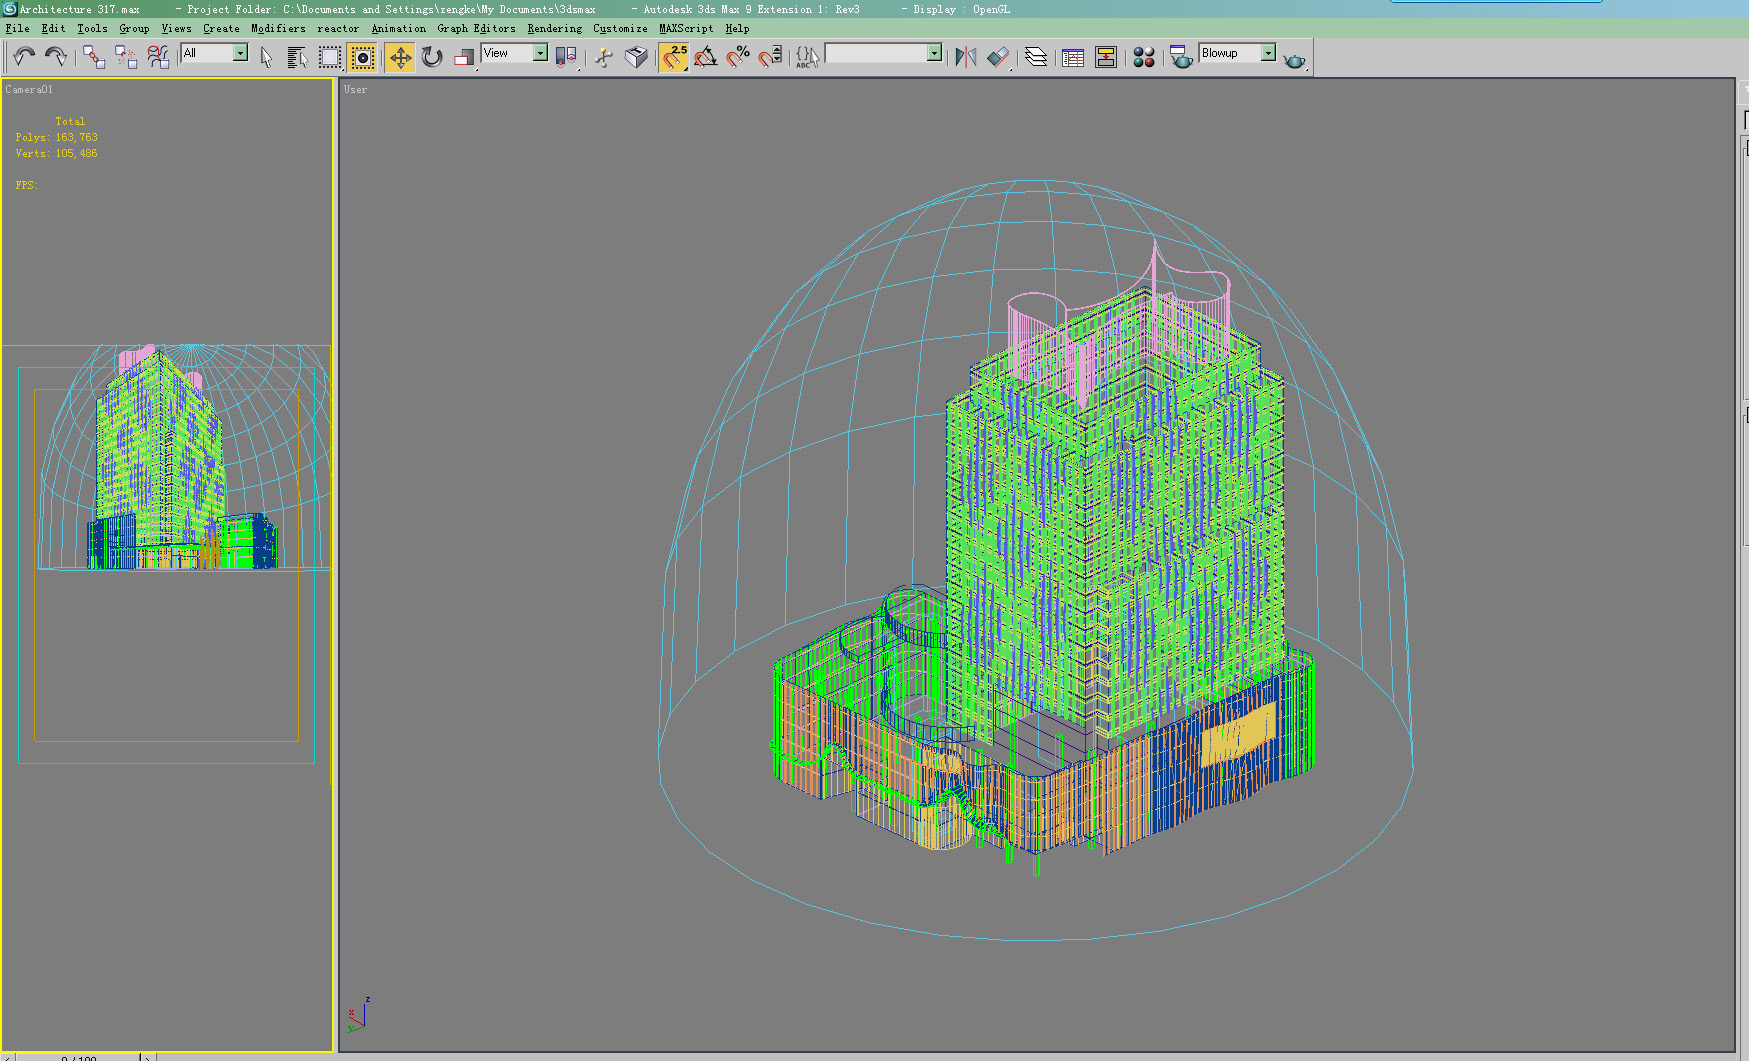Viewport: 1749px width, 1061px height.
Task: Open the Views menu
Action: pyautogui.click(x=176, y=29)
